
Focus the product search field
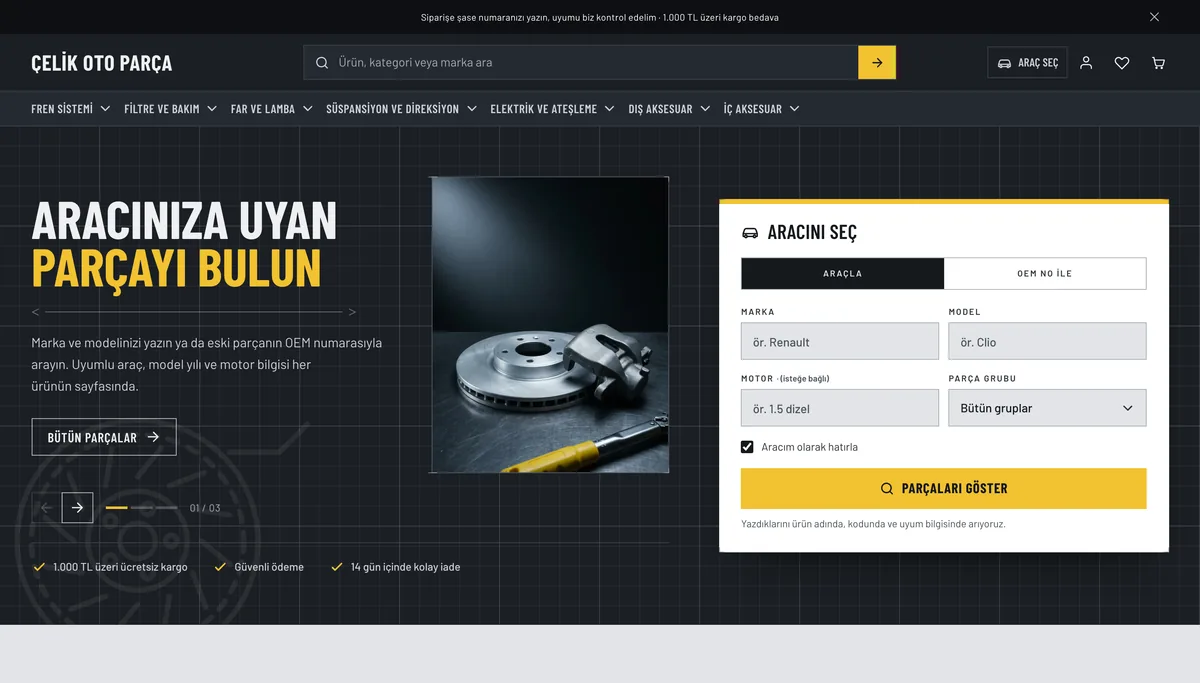pyautogui.click(x=581, y=62)
